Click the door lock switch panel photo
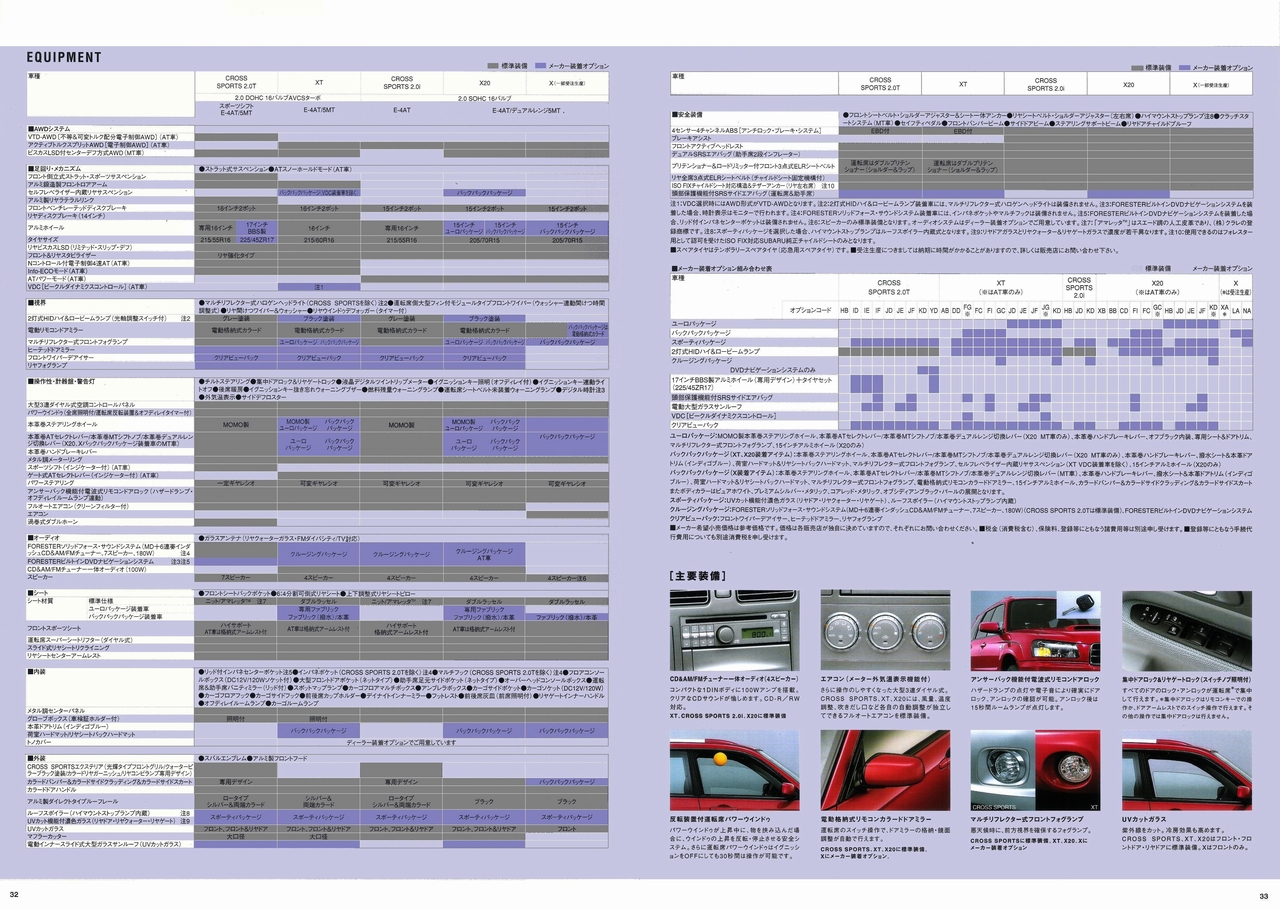This screenshot has height=909, width=1280. [x=1186, y=629]
